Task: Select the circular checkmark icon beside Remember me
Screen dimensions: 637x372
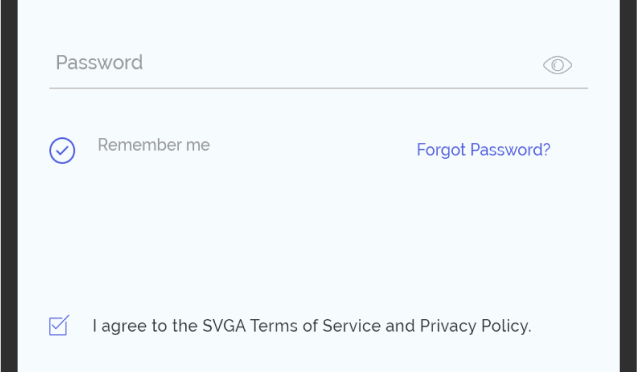Action: (62, 151)
